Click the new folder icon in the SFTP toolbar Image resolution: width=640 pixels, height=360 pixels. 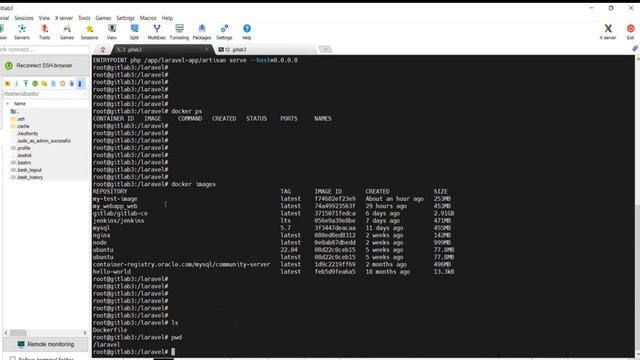pyautogui.click(x=44, y=84)
